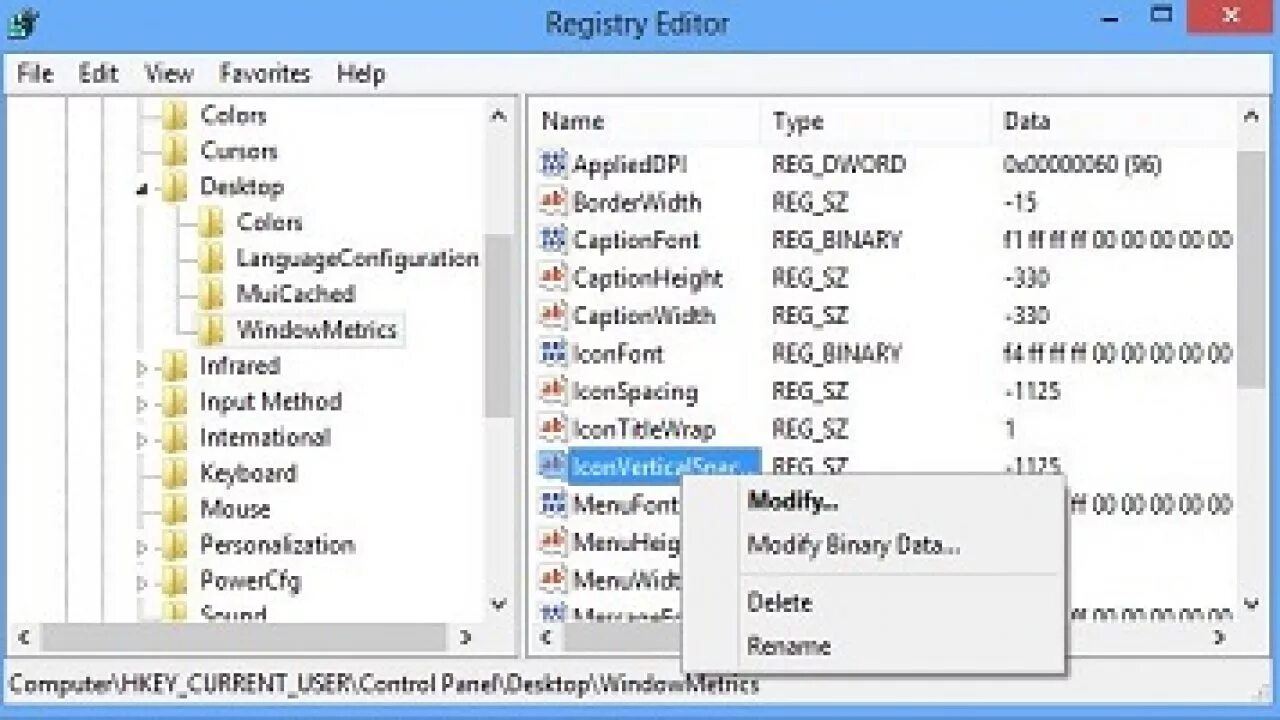Choose Modify... from context menu
The height and width of the screenshot is (720, 1280).
coord(792,501)
